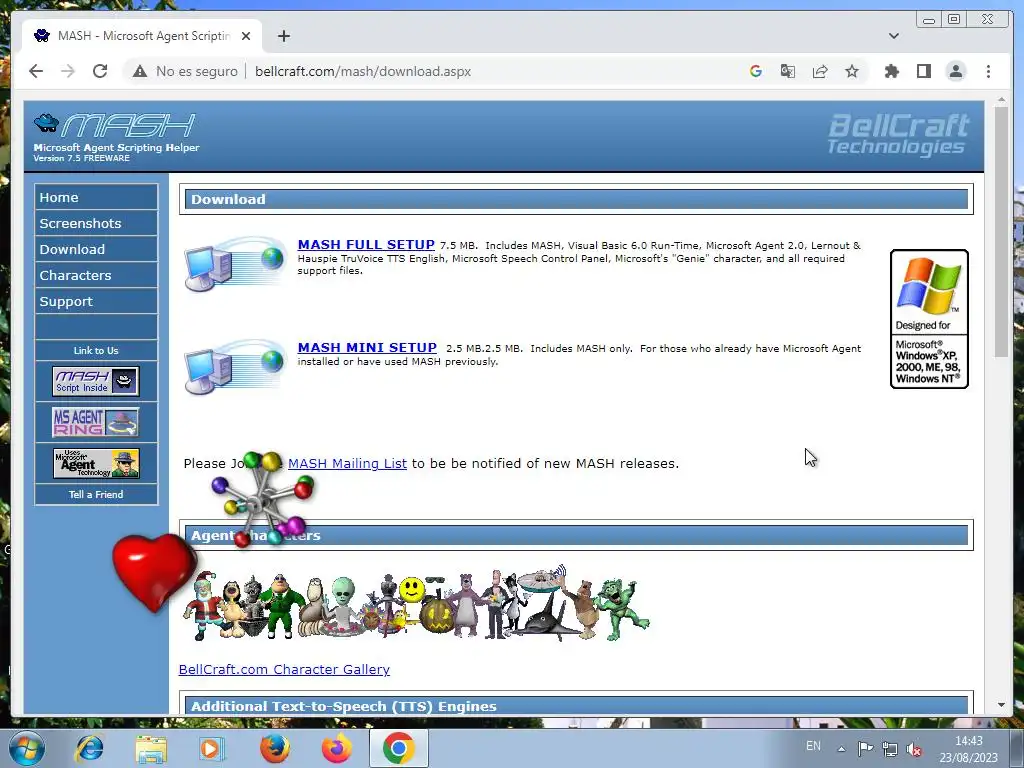Launch first Firefox icon in taskbar
The height and width of the screenshot is (768, 1024).
tap(275, 748)
